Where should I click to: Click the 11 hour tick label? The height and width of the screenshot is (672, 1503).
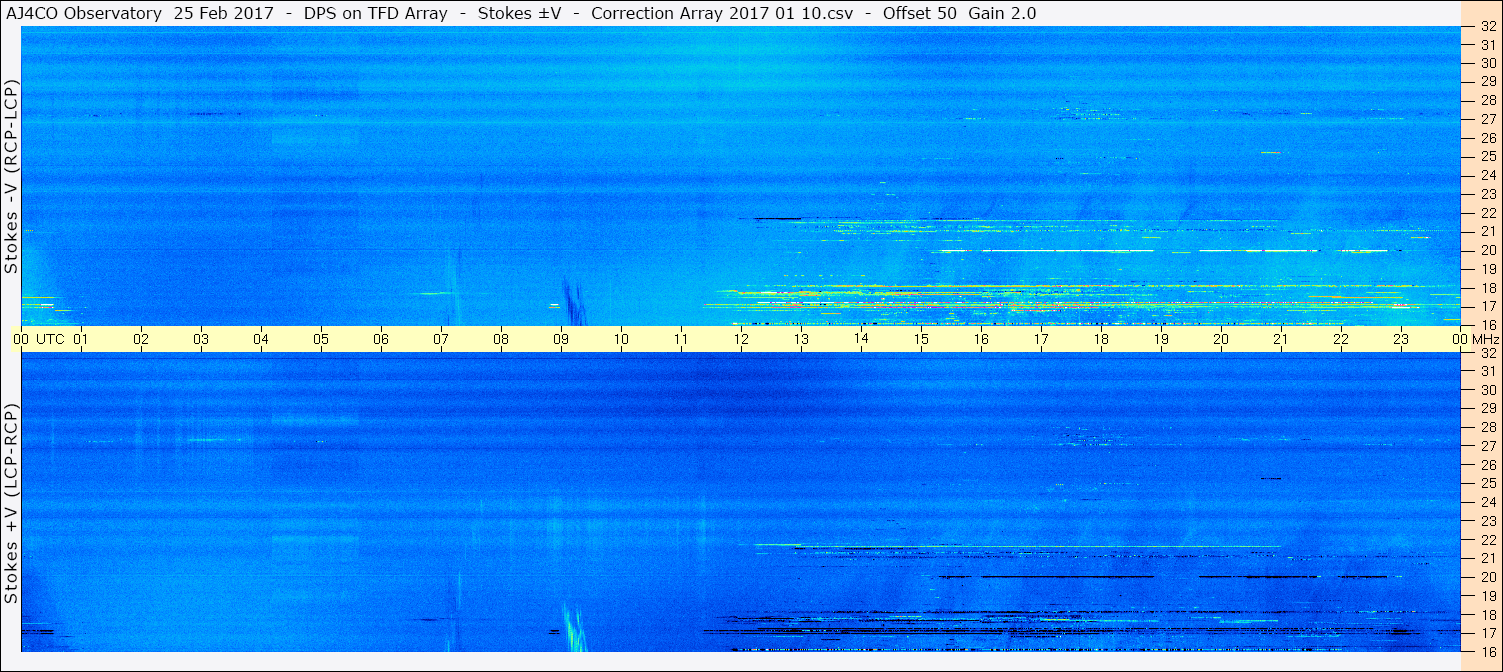point(681,339)
